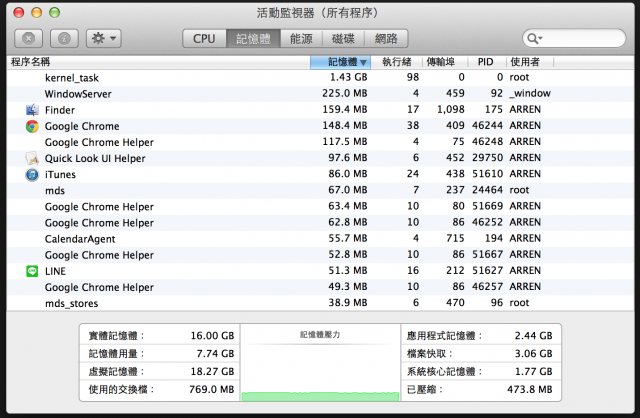The width and height of the screenshot is (640, 418).
Task: Click the 1,098 ports value for Finder
Action: pyautogui.click(x=451, y=109)
